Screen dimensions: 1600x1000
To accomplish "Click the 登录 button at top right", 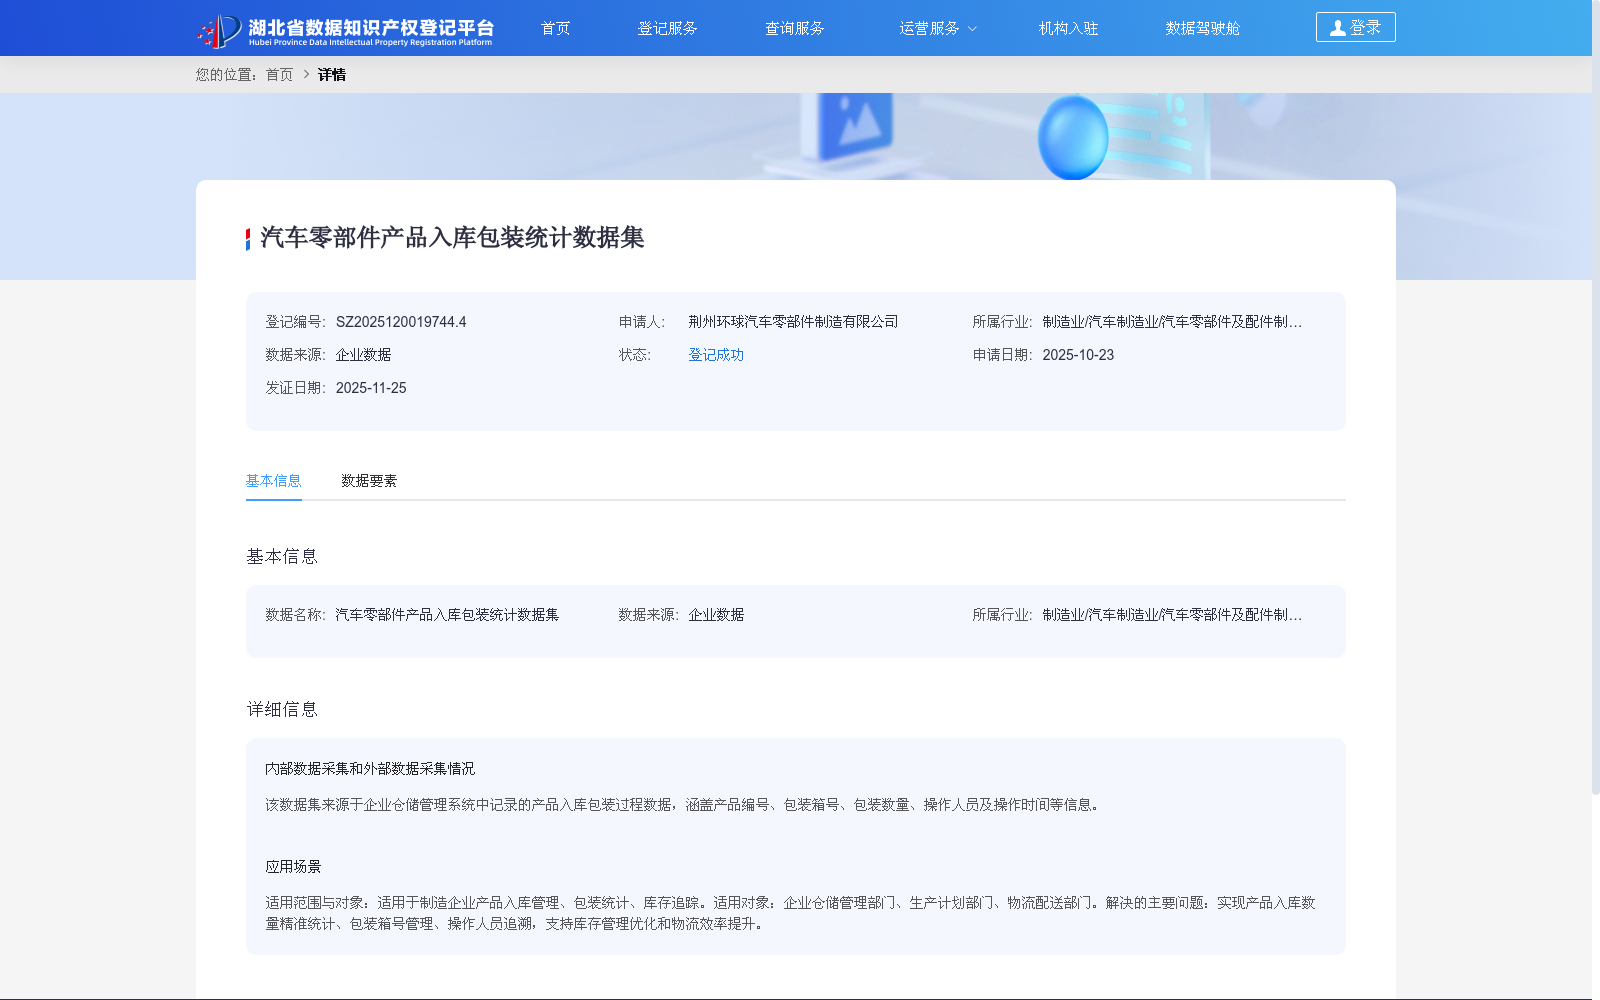I will [x=1355, y=27].
